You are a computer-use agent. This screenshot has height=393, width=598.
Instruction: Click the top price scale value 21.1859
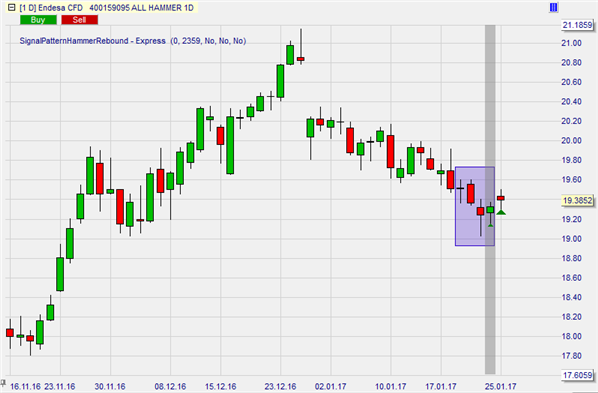578,25
